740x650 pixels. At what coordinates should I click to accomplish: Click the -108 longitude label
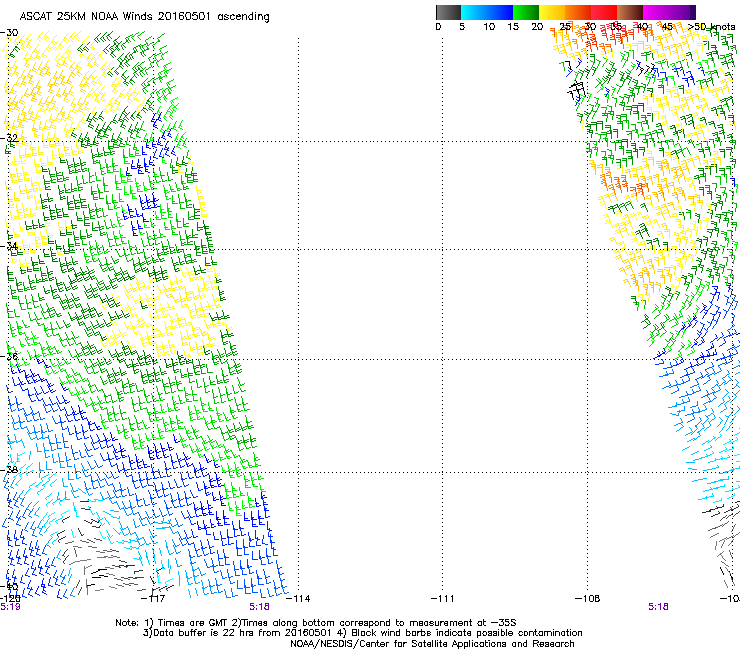pyautogui.click(x=587, y=599)
